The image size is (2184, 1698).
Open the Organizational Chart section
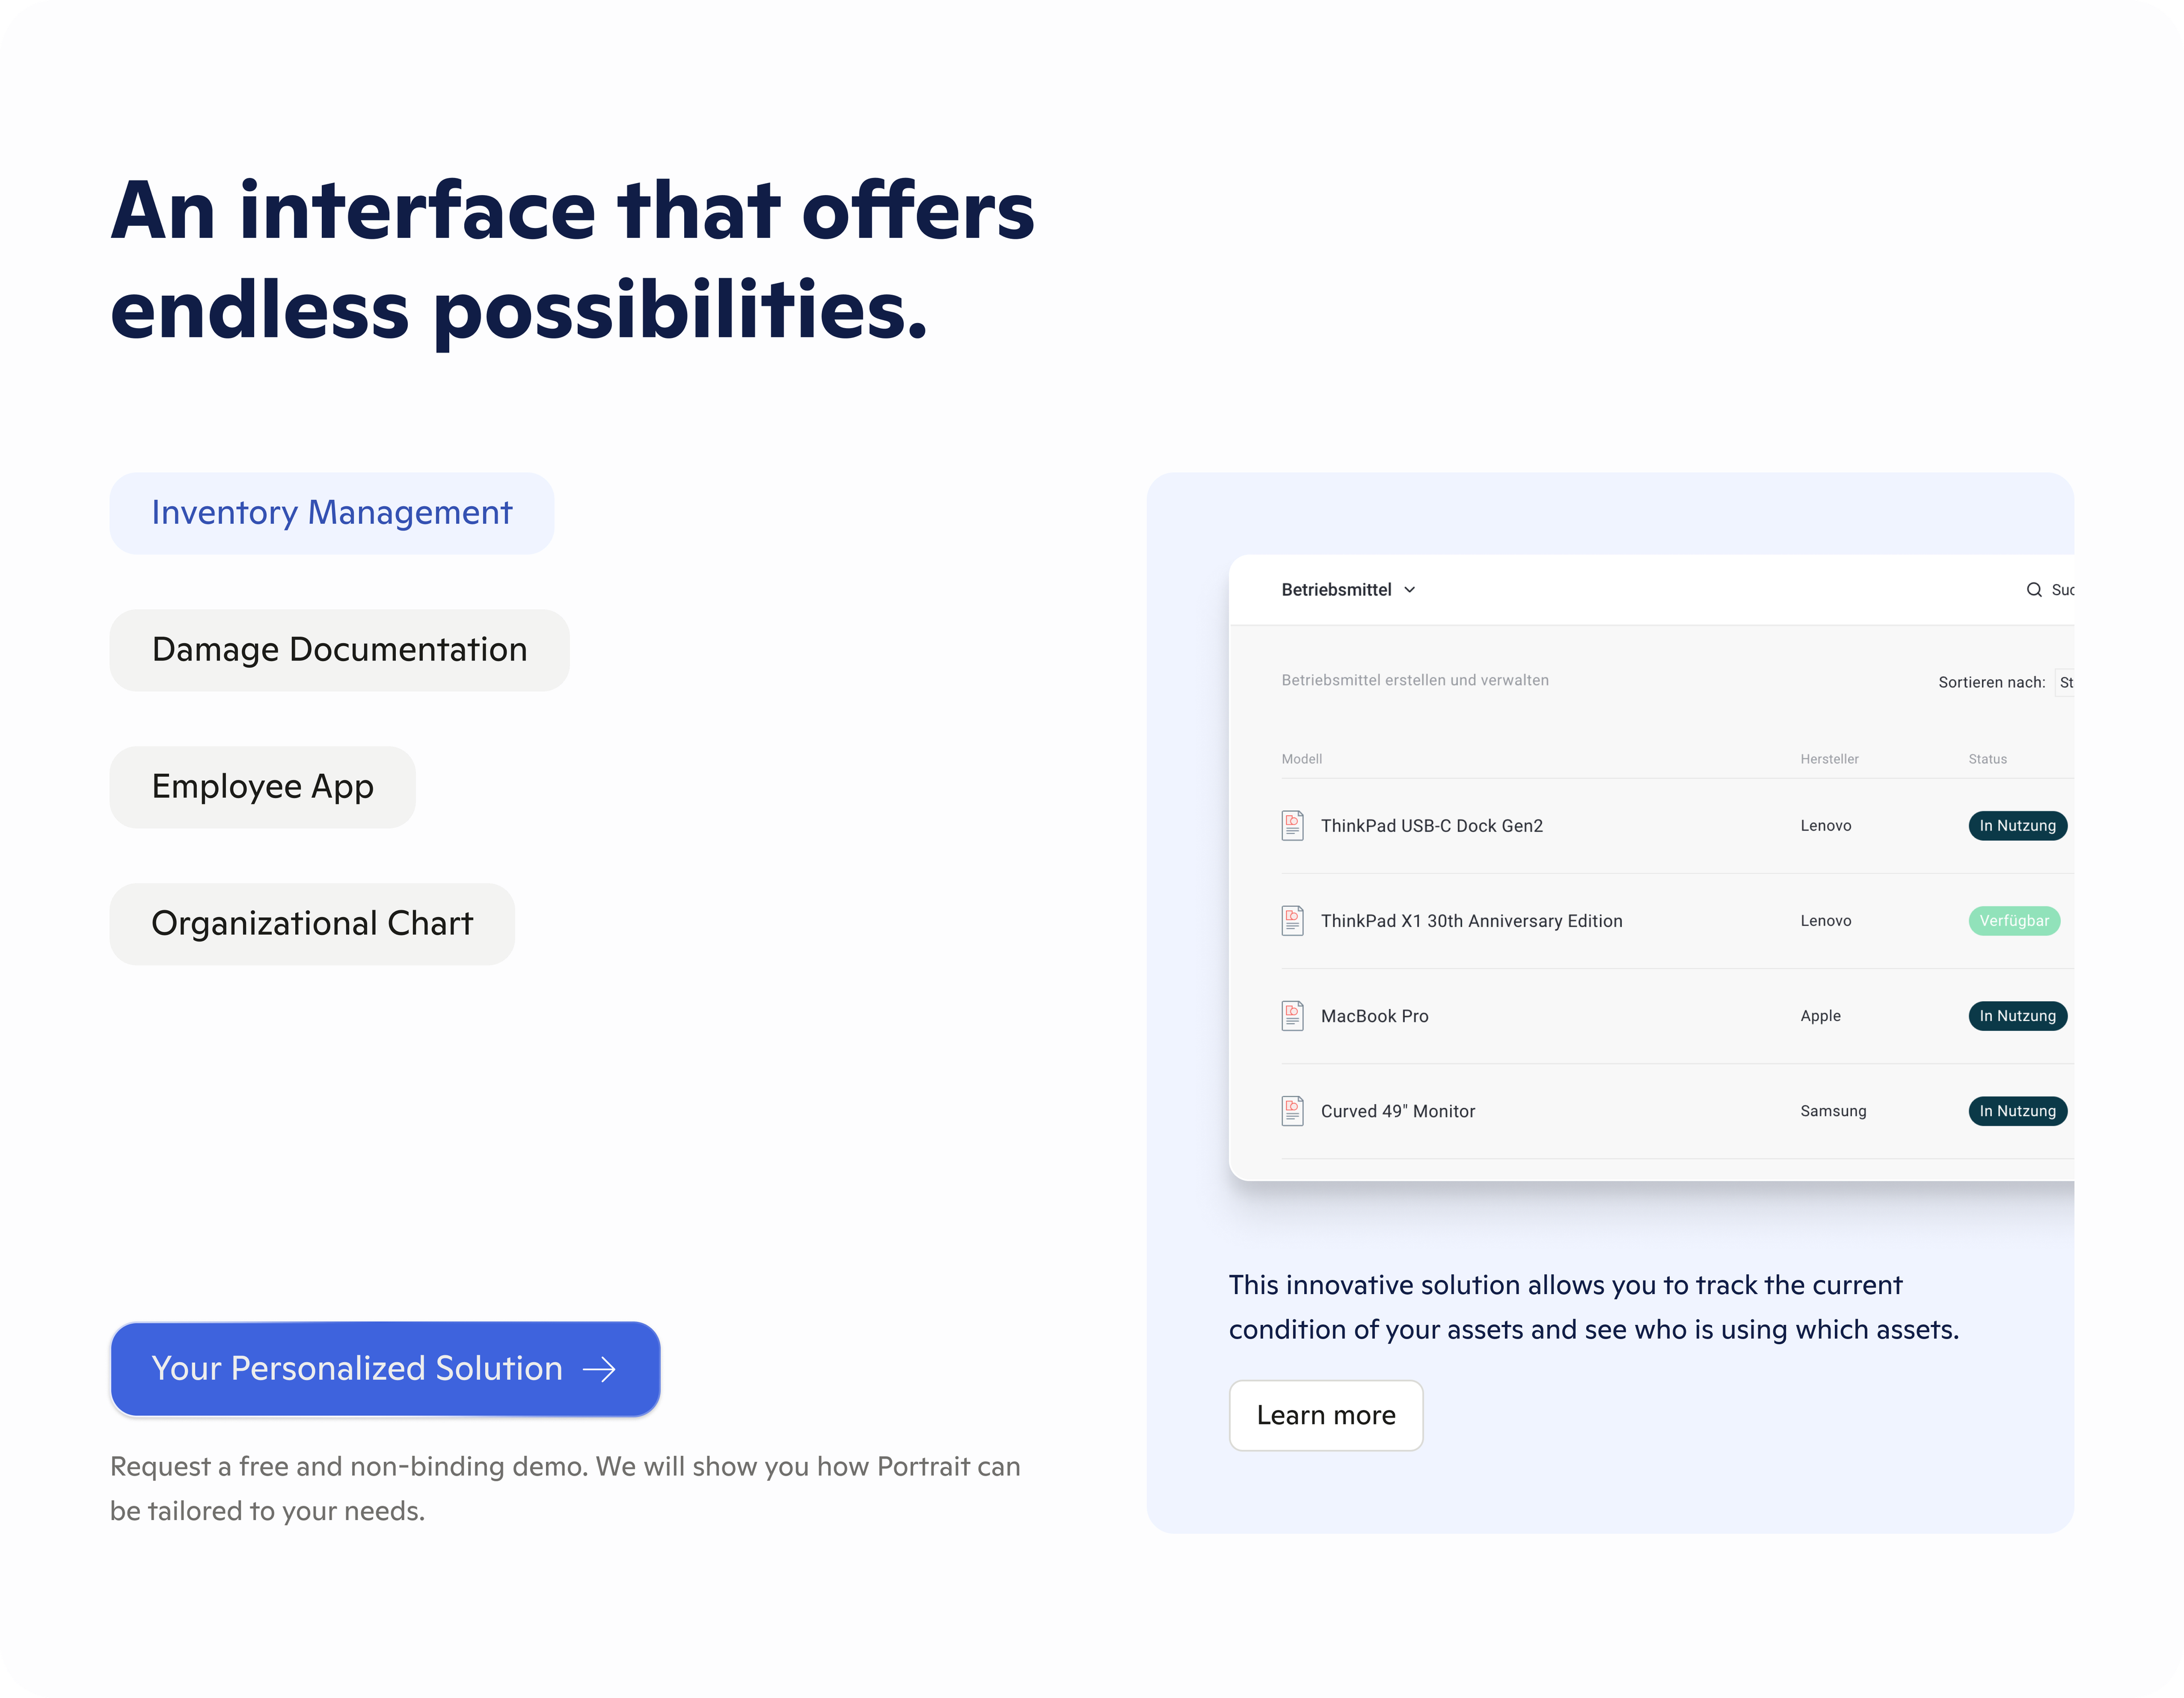pos(311,923)
